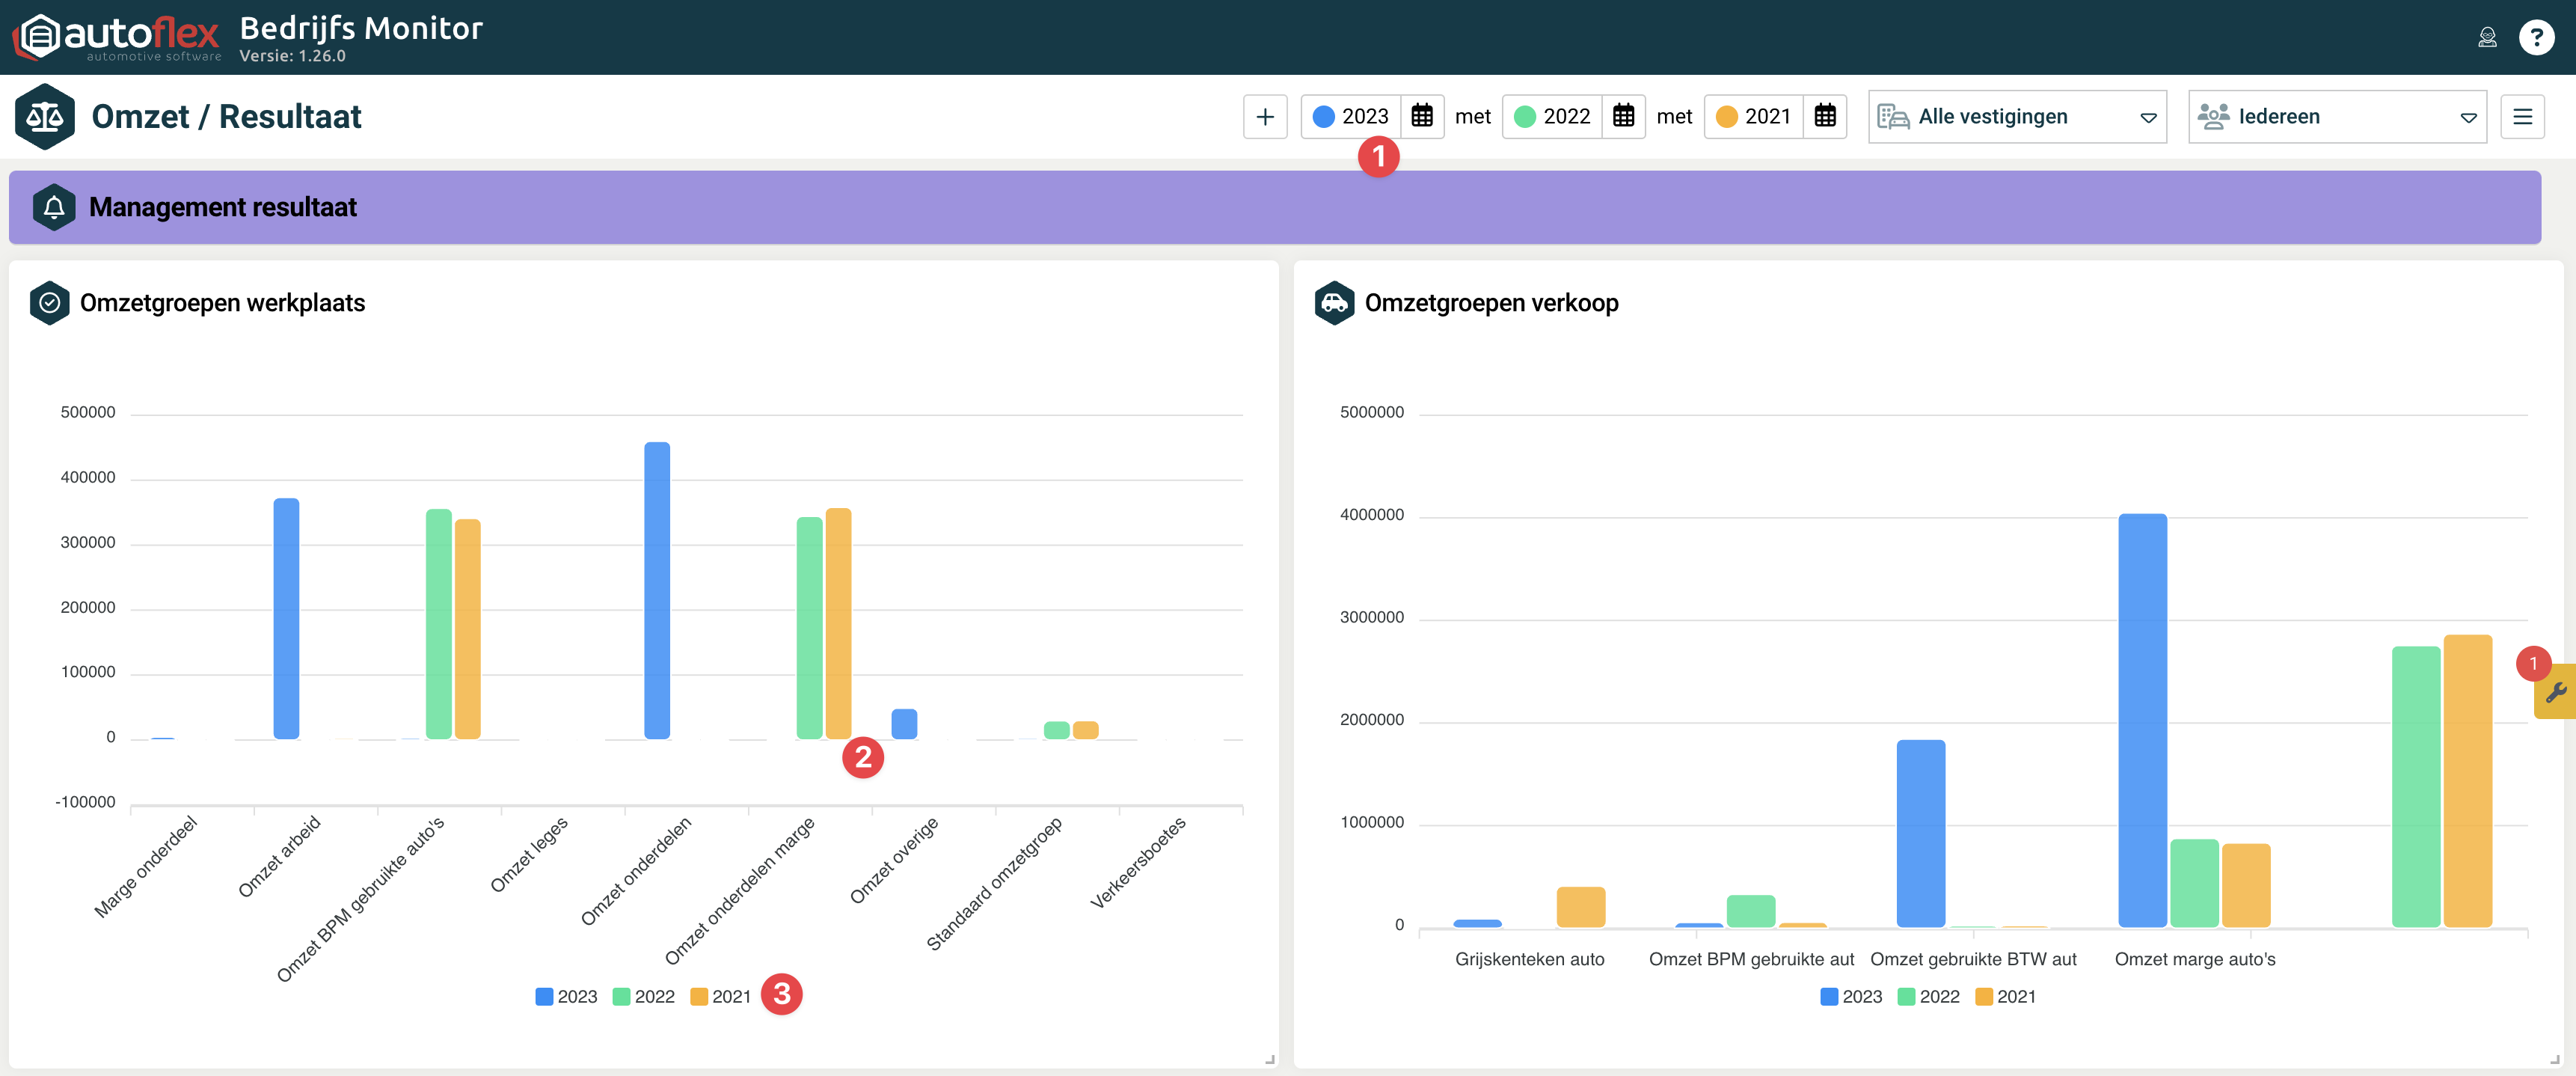Open the calendar picker for 2022

(x=1622, y=117)
